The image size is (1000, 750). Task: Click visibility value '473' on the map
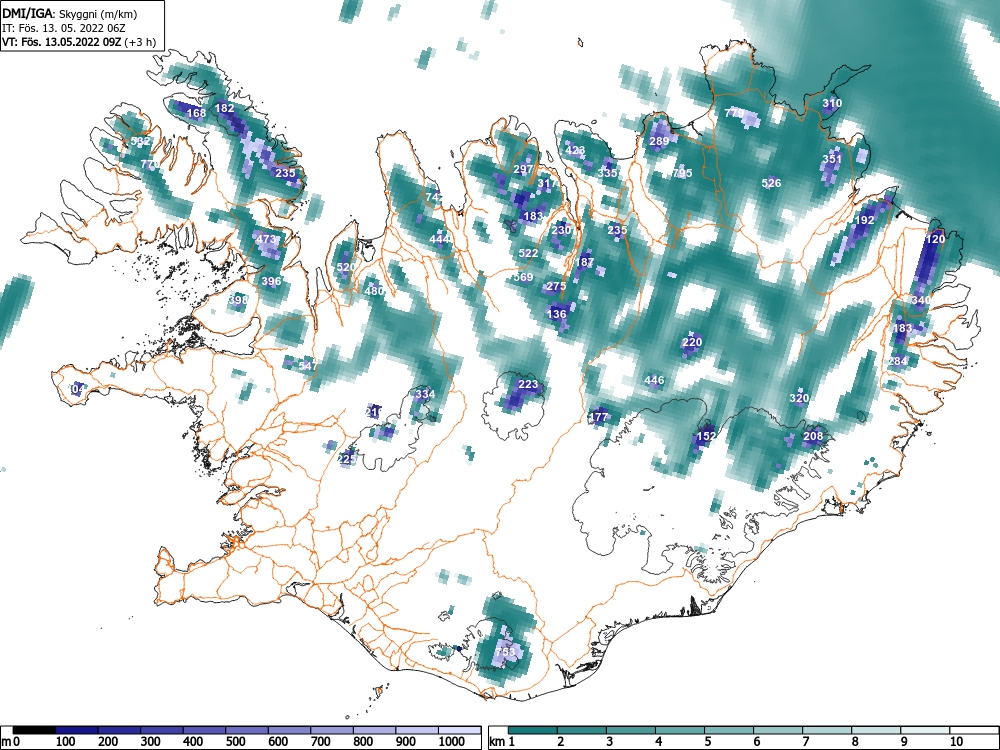266,240
